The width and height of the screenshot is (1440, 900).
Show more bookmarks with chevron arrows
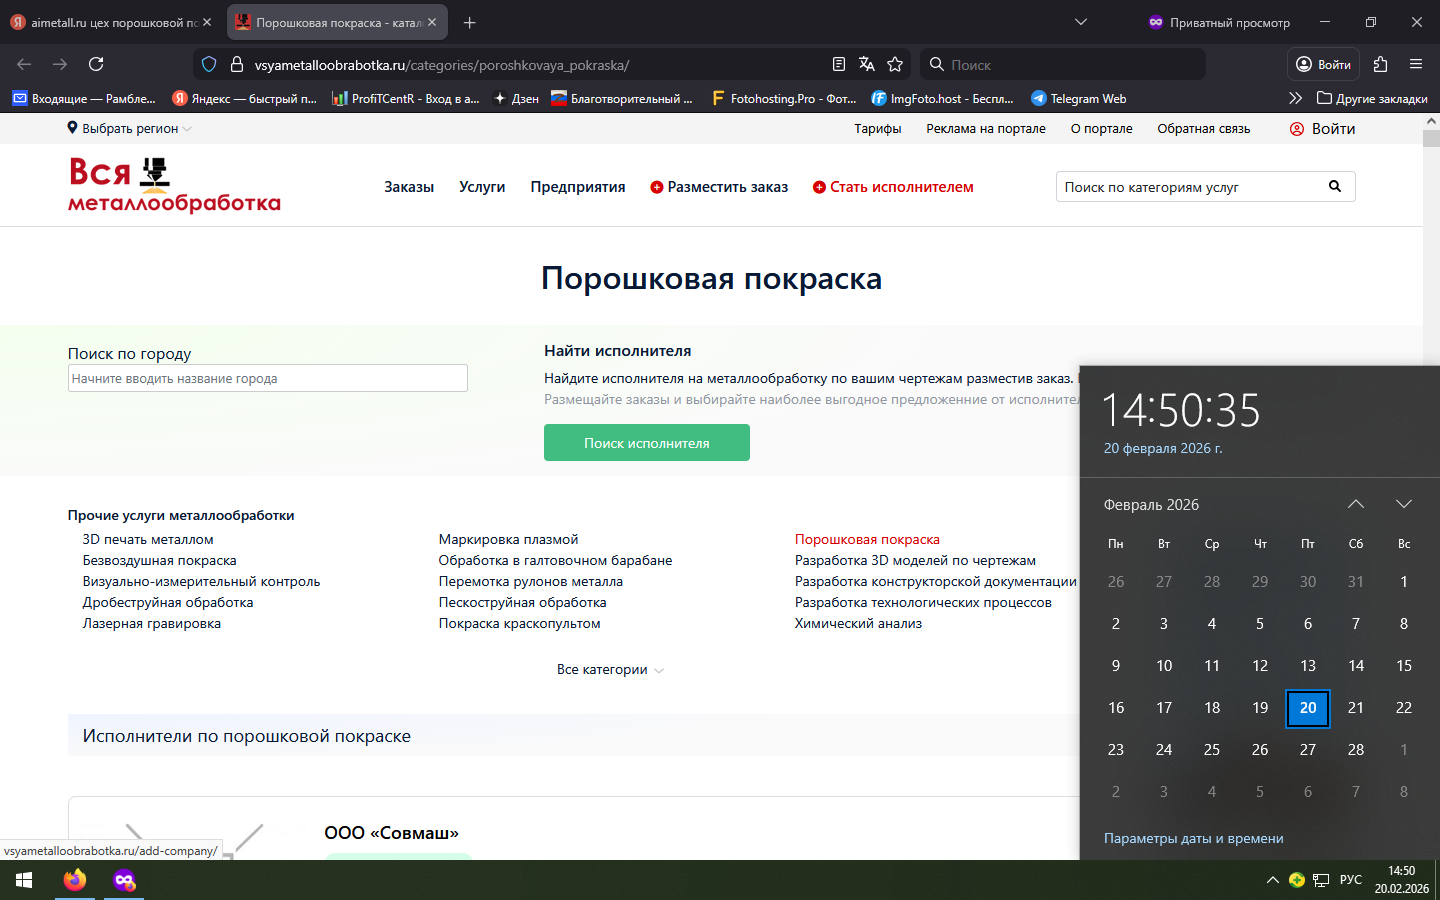click(1295, 98)
